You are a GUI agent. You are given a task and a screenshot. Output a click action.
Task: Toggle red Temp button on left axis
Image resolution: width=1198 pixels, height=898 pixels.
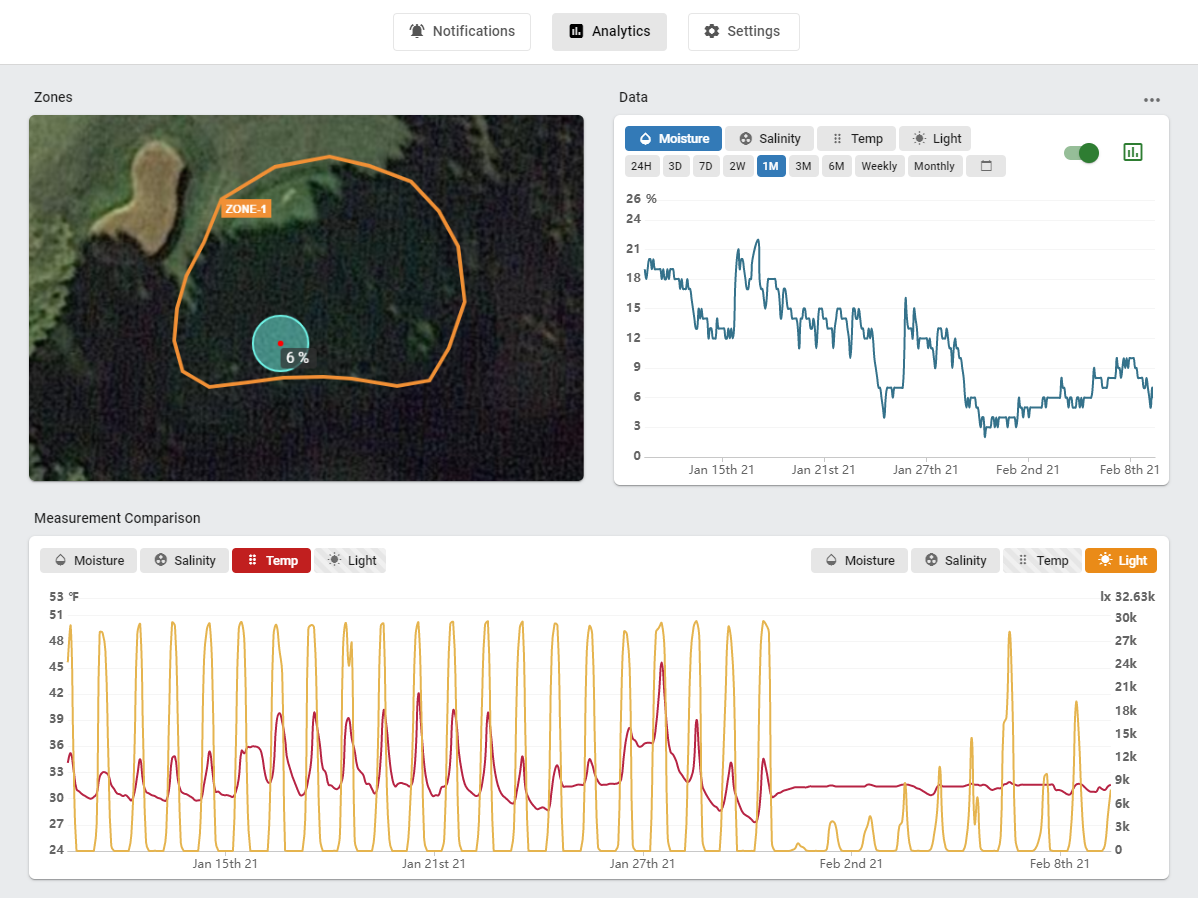click(x=271, y=560)
